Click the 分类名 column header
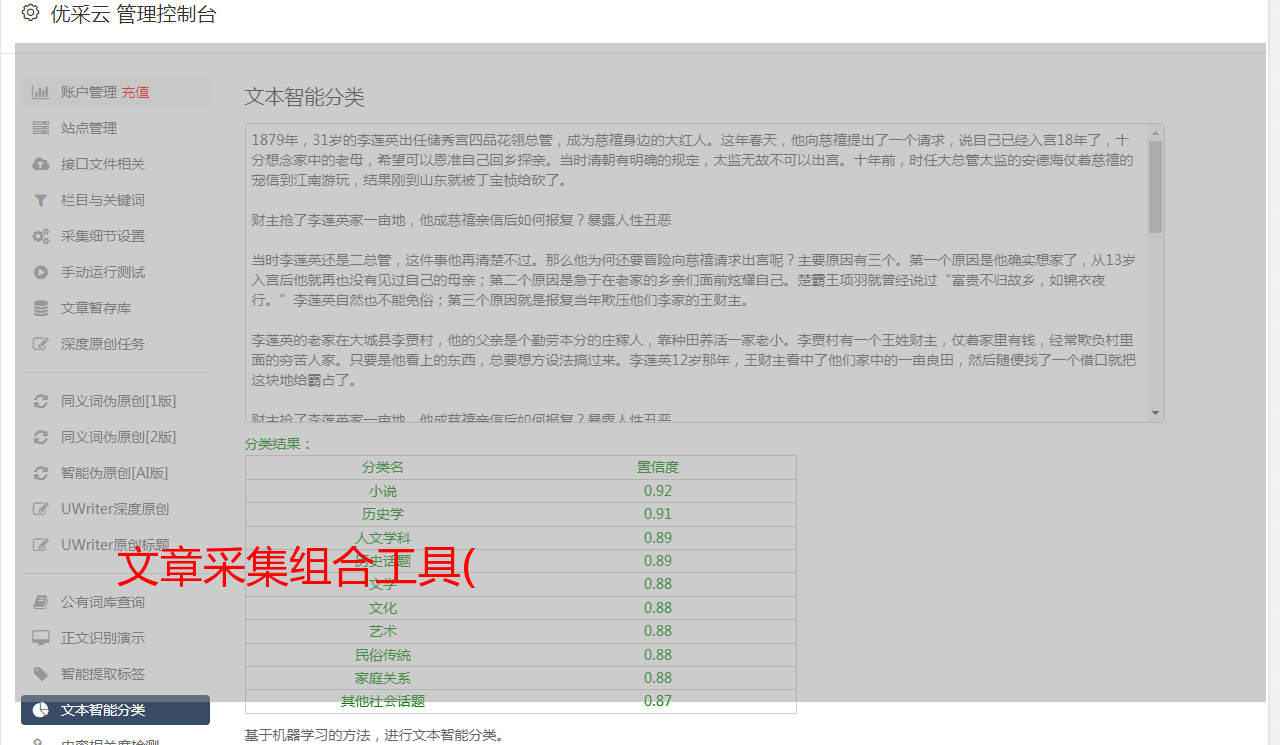Image resolution: width=1280 pixels, height=745 pixels. 383,467
